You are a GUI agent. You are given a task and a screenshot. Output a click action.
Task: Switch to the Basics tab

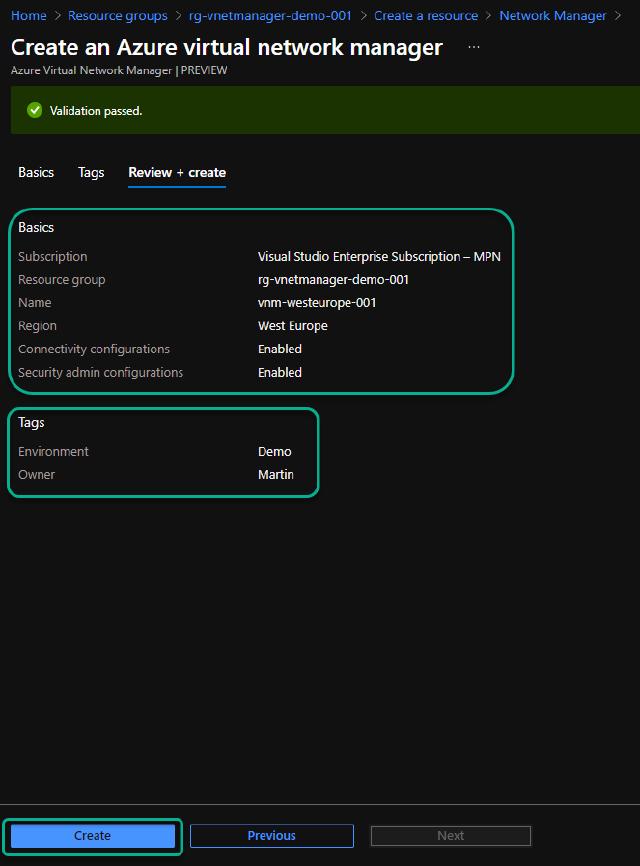pos(36,172)
